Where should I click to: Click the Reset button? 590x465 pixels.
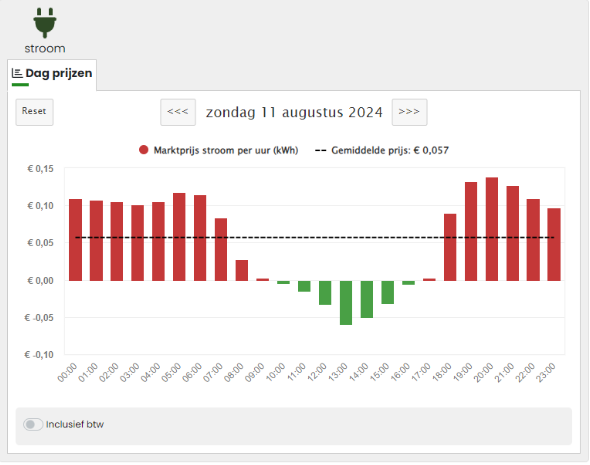pyautogui.click(x=34, y=112)
